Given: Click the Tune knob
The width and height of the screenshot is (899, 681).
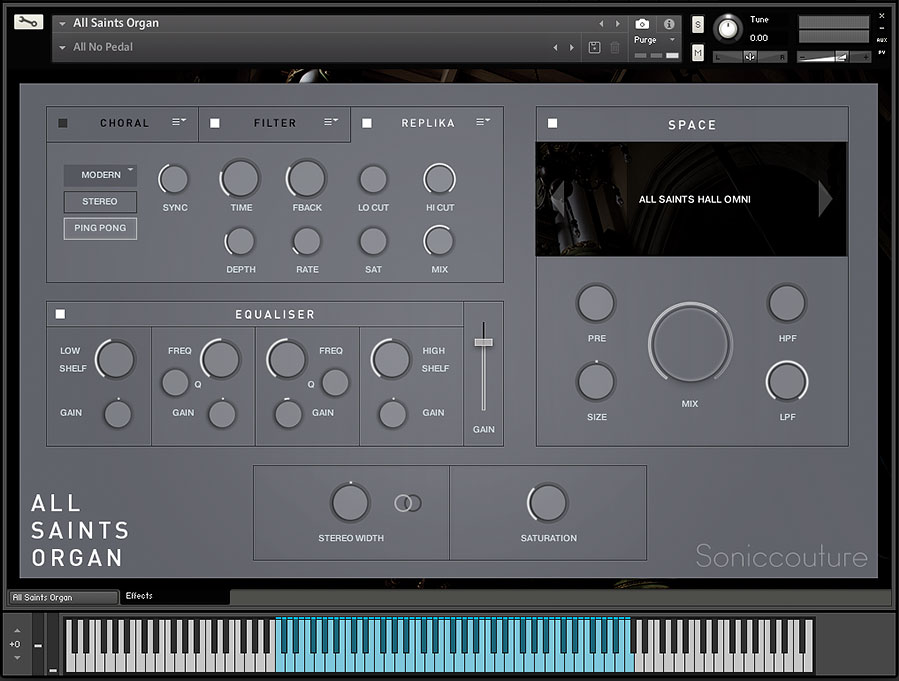Looking at the screenshot, I should click(x=728, y=29).
